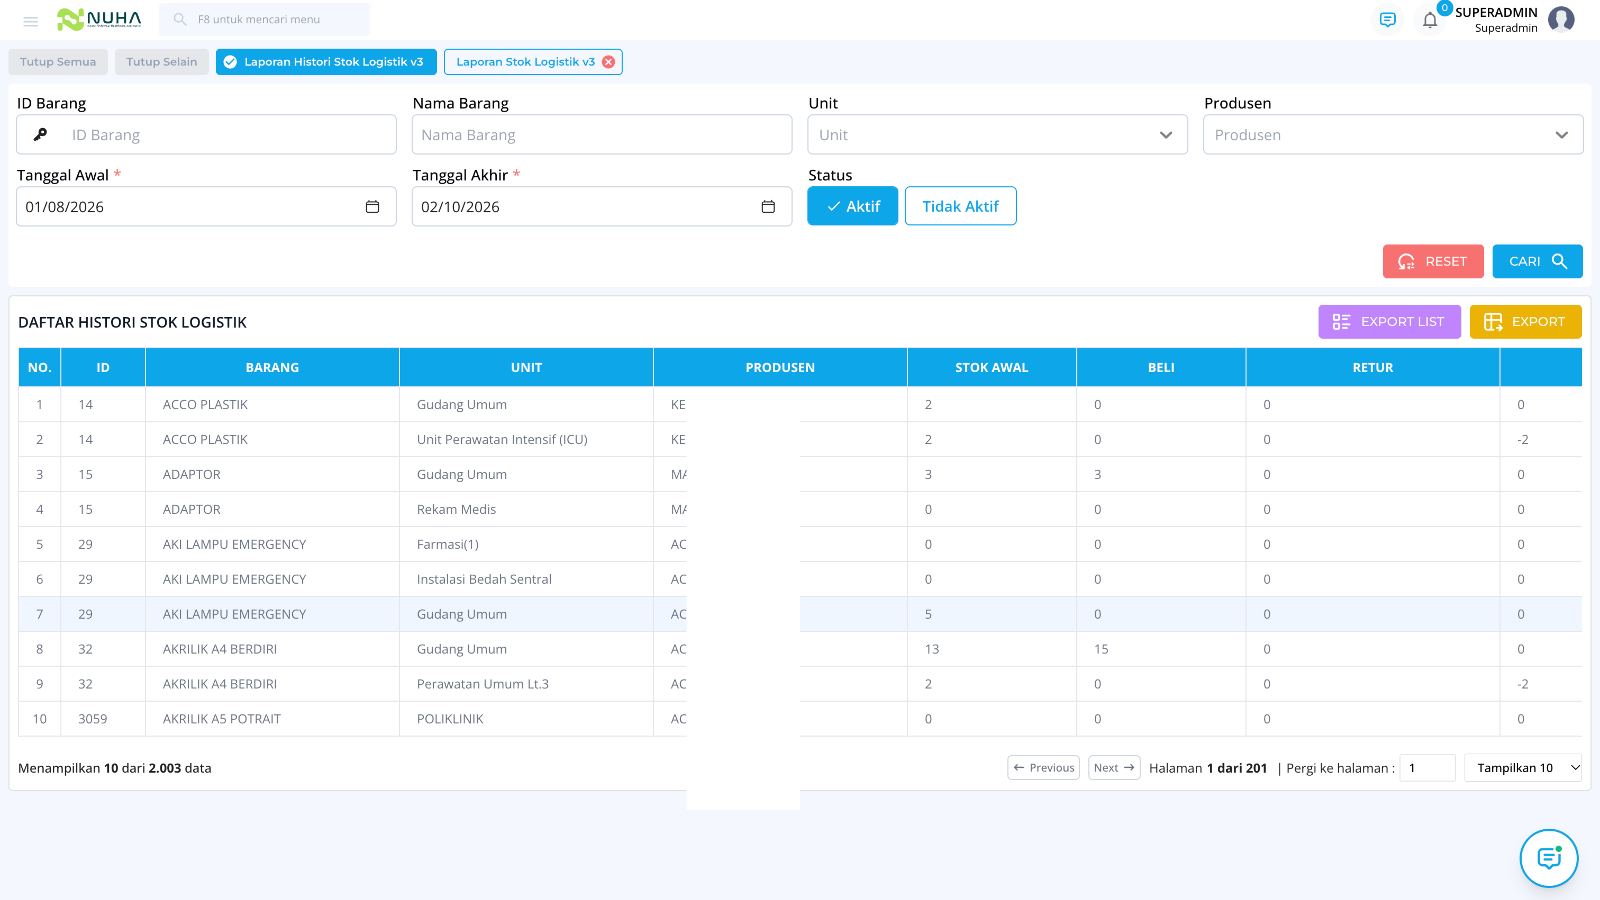Open the Tampilkan 10 rows-per-page dropdown
1600x900 pixels.
coord(1523,768)
